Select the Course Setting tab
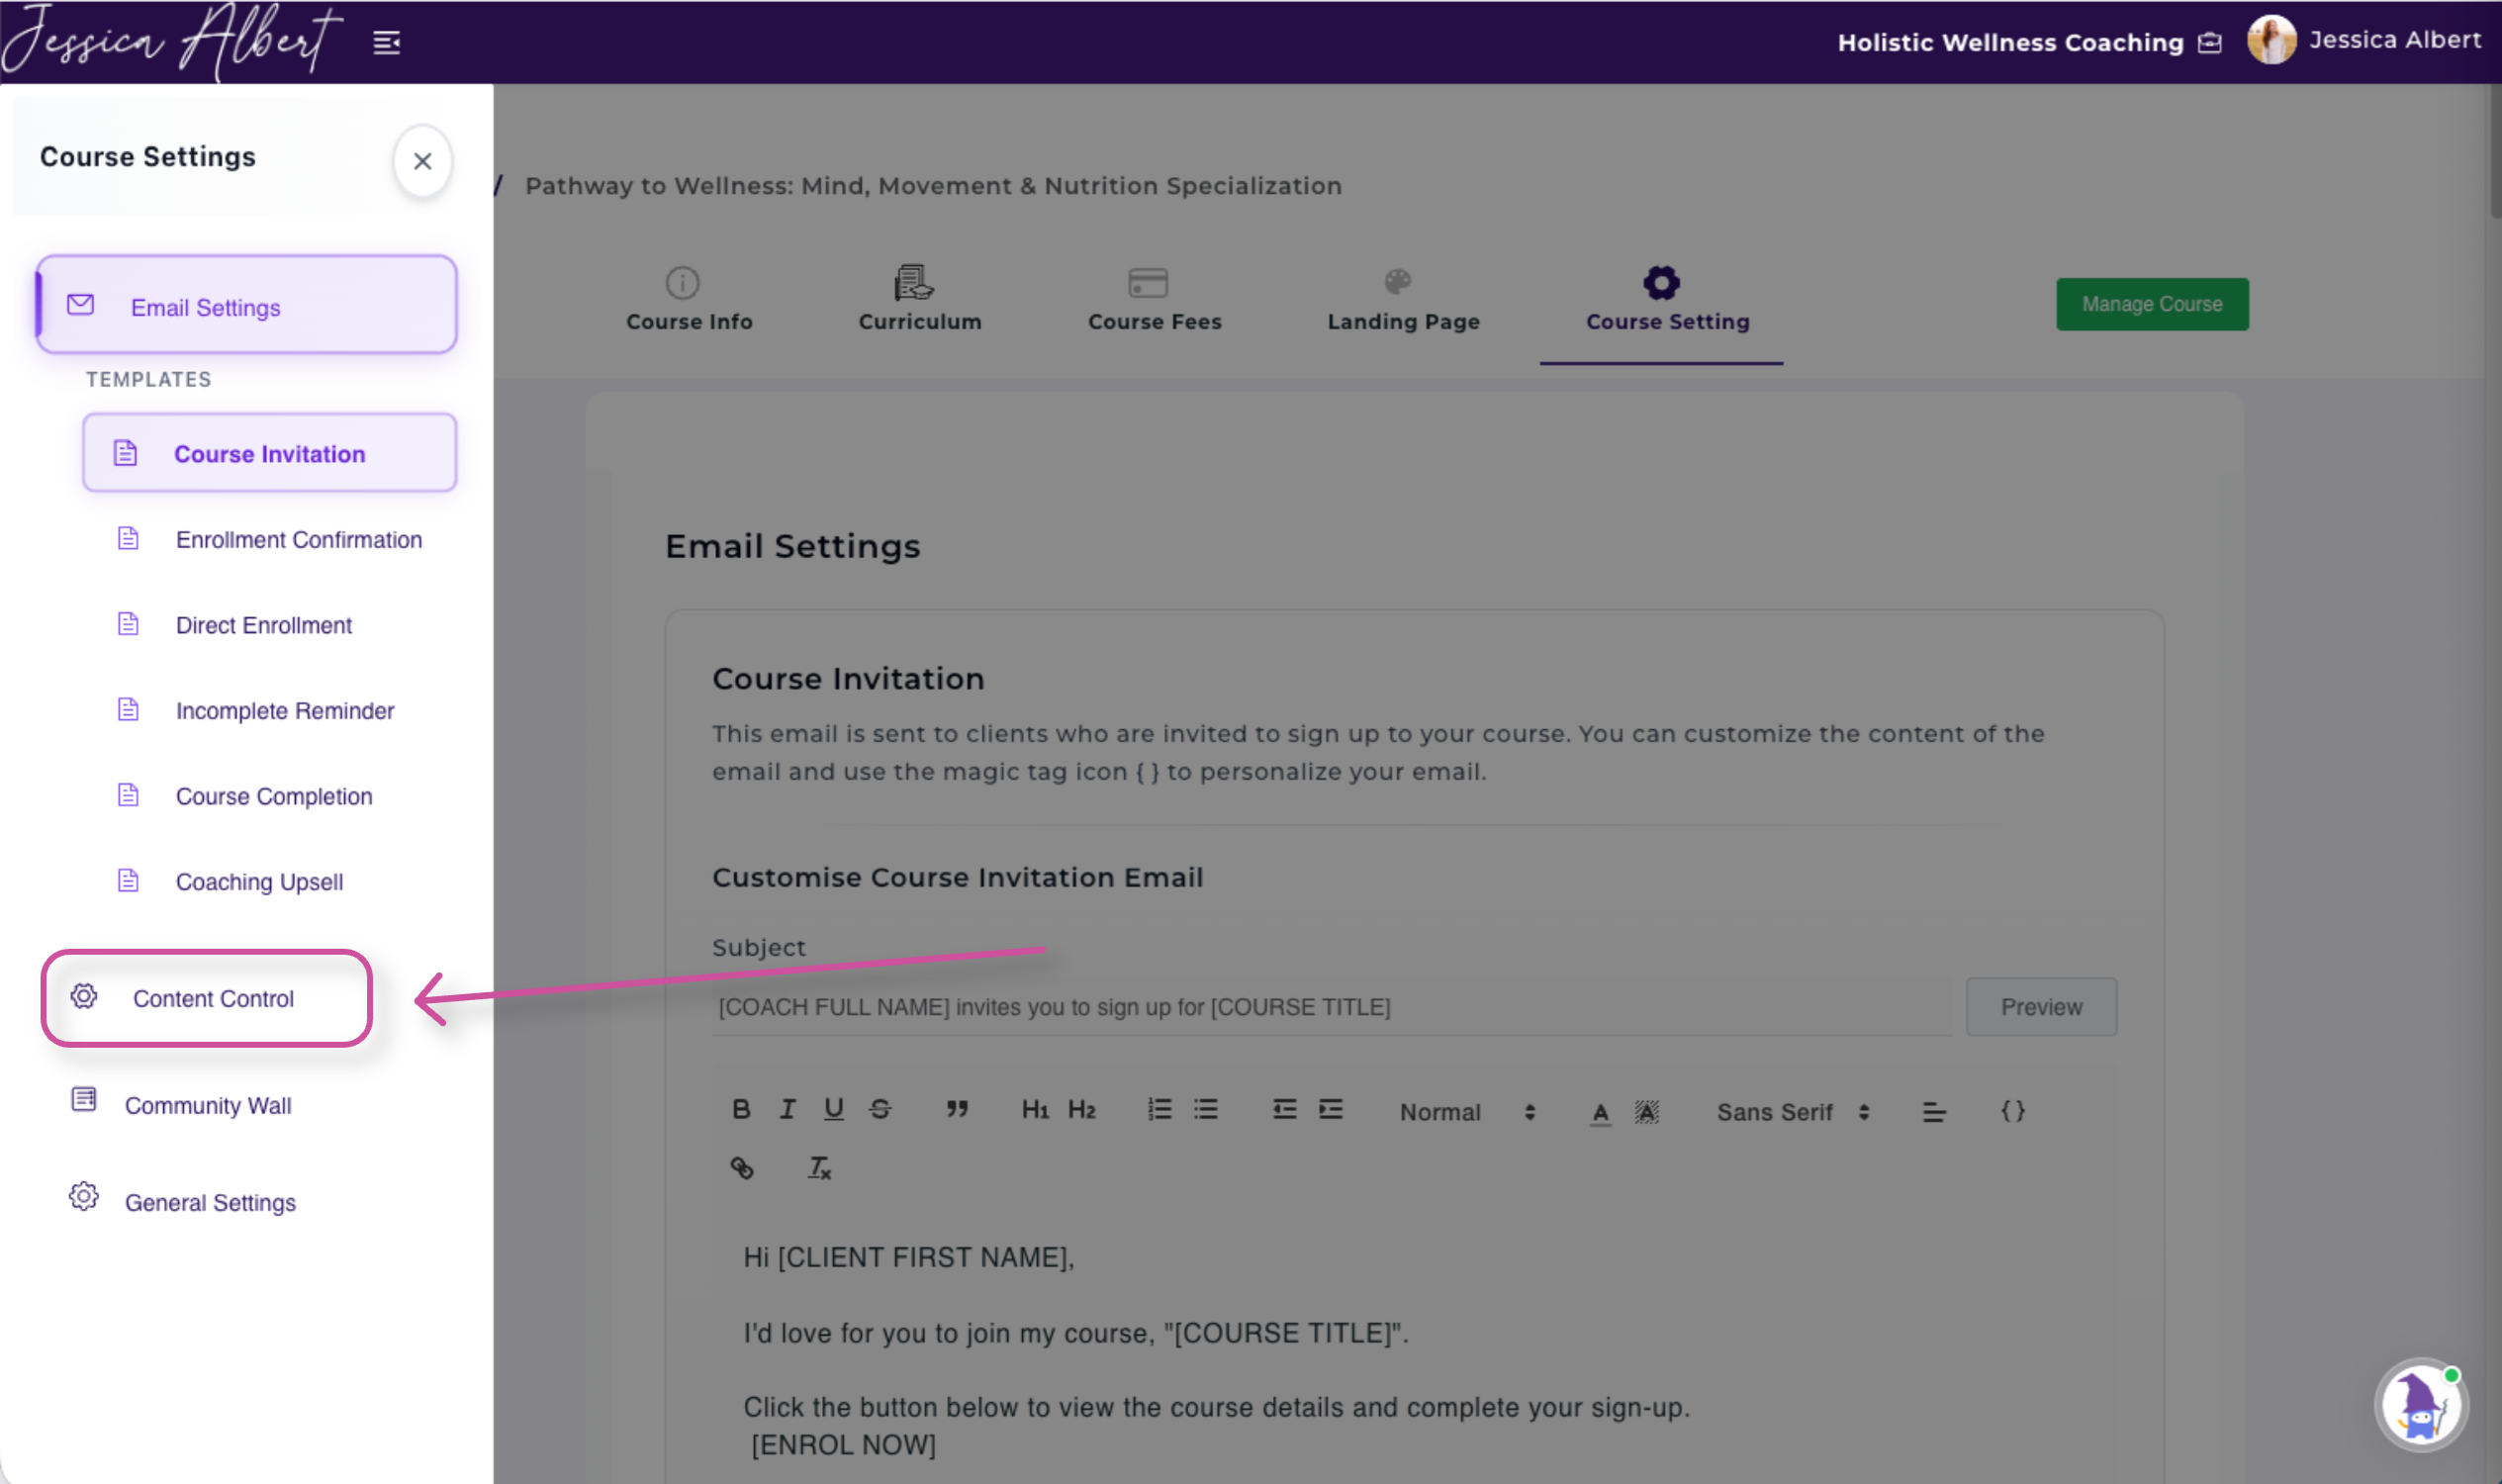This screenshot has height=1484, width=2502. [1666, 299]
